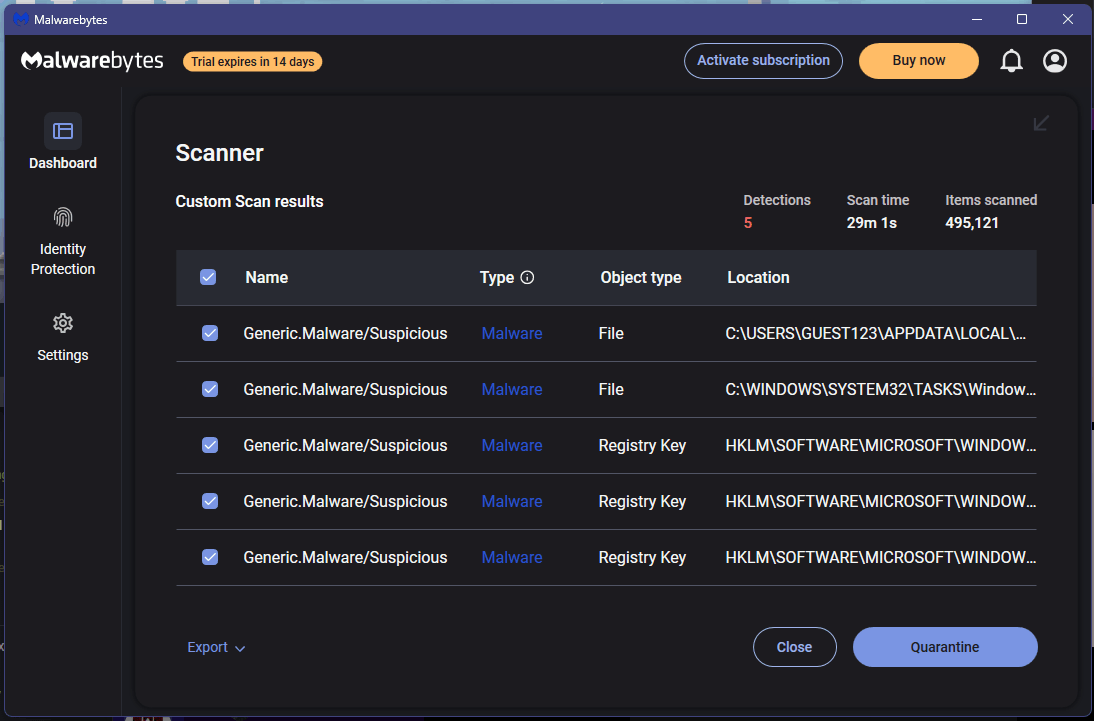Go to the Dashboard section

click(63, 142)
